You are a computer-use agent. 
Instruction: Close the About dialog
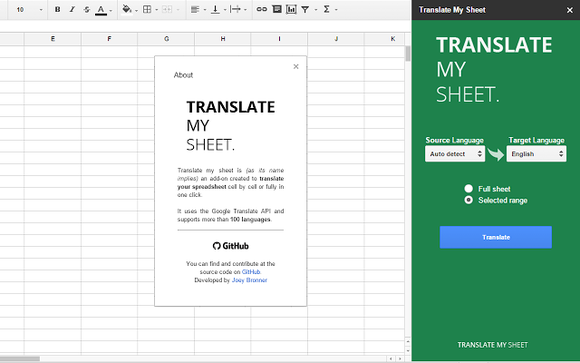point(296,67)
